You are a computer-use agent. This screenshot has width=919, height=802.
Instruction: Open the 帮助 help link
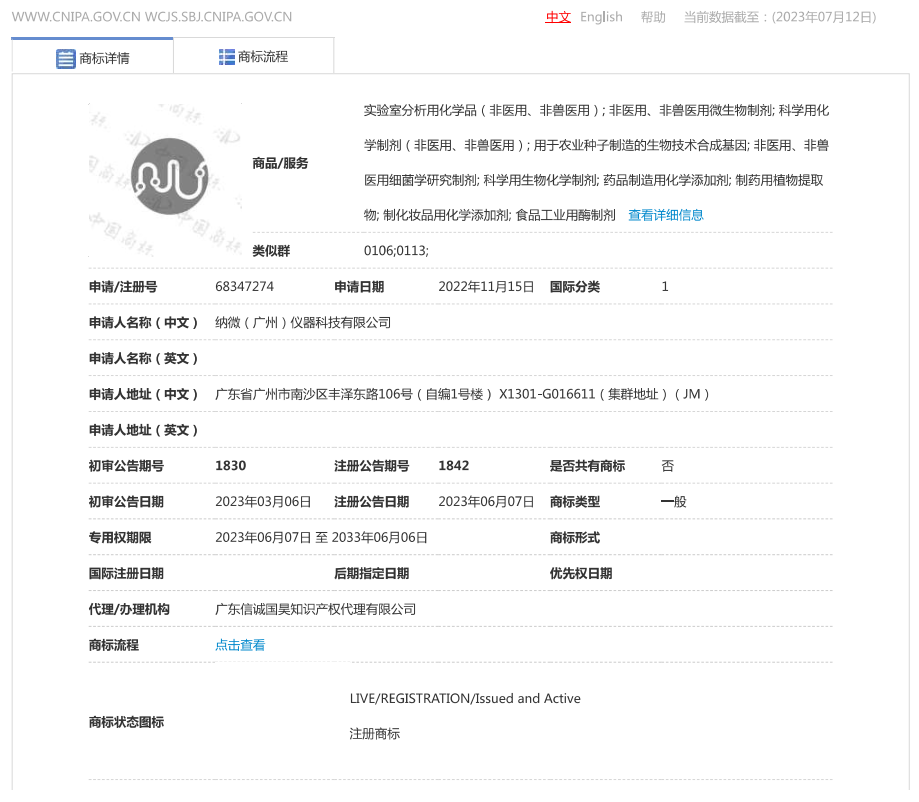[x=653, y=17]
